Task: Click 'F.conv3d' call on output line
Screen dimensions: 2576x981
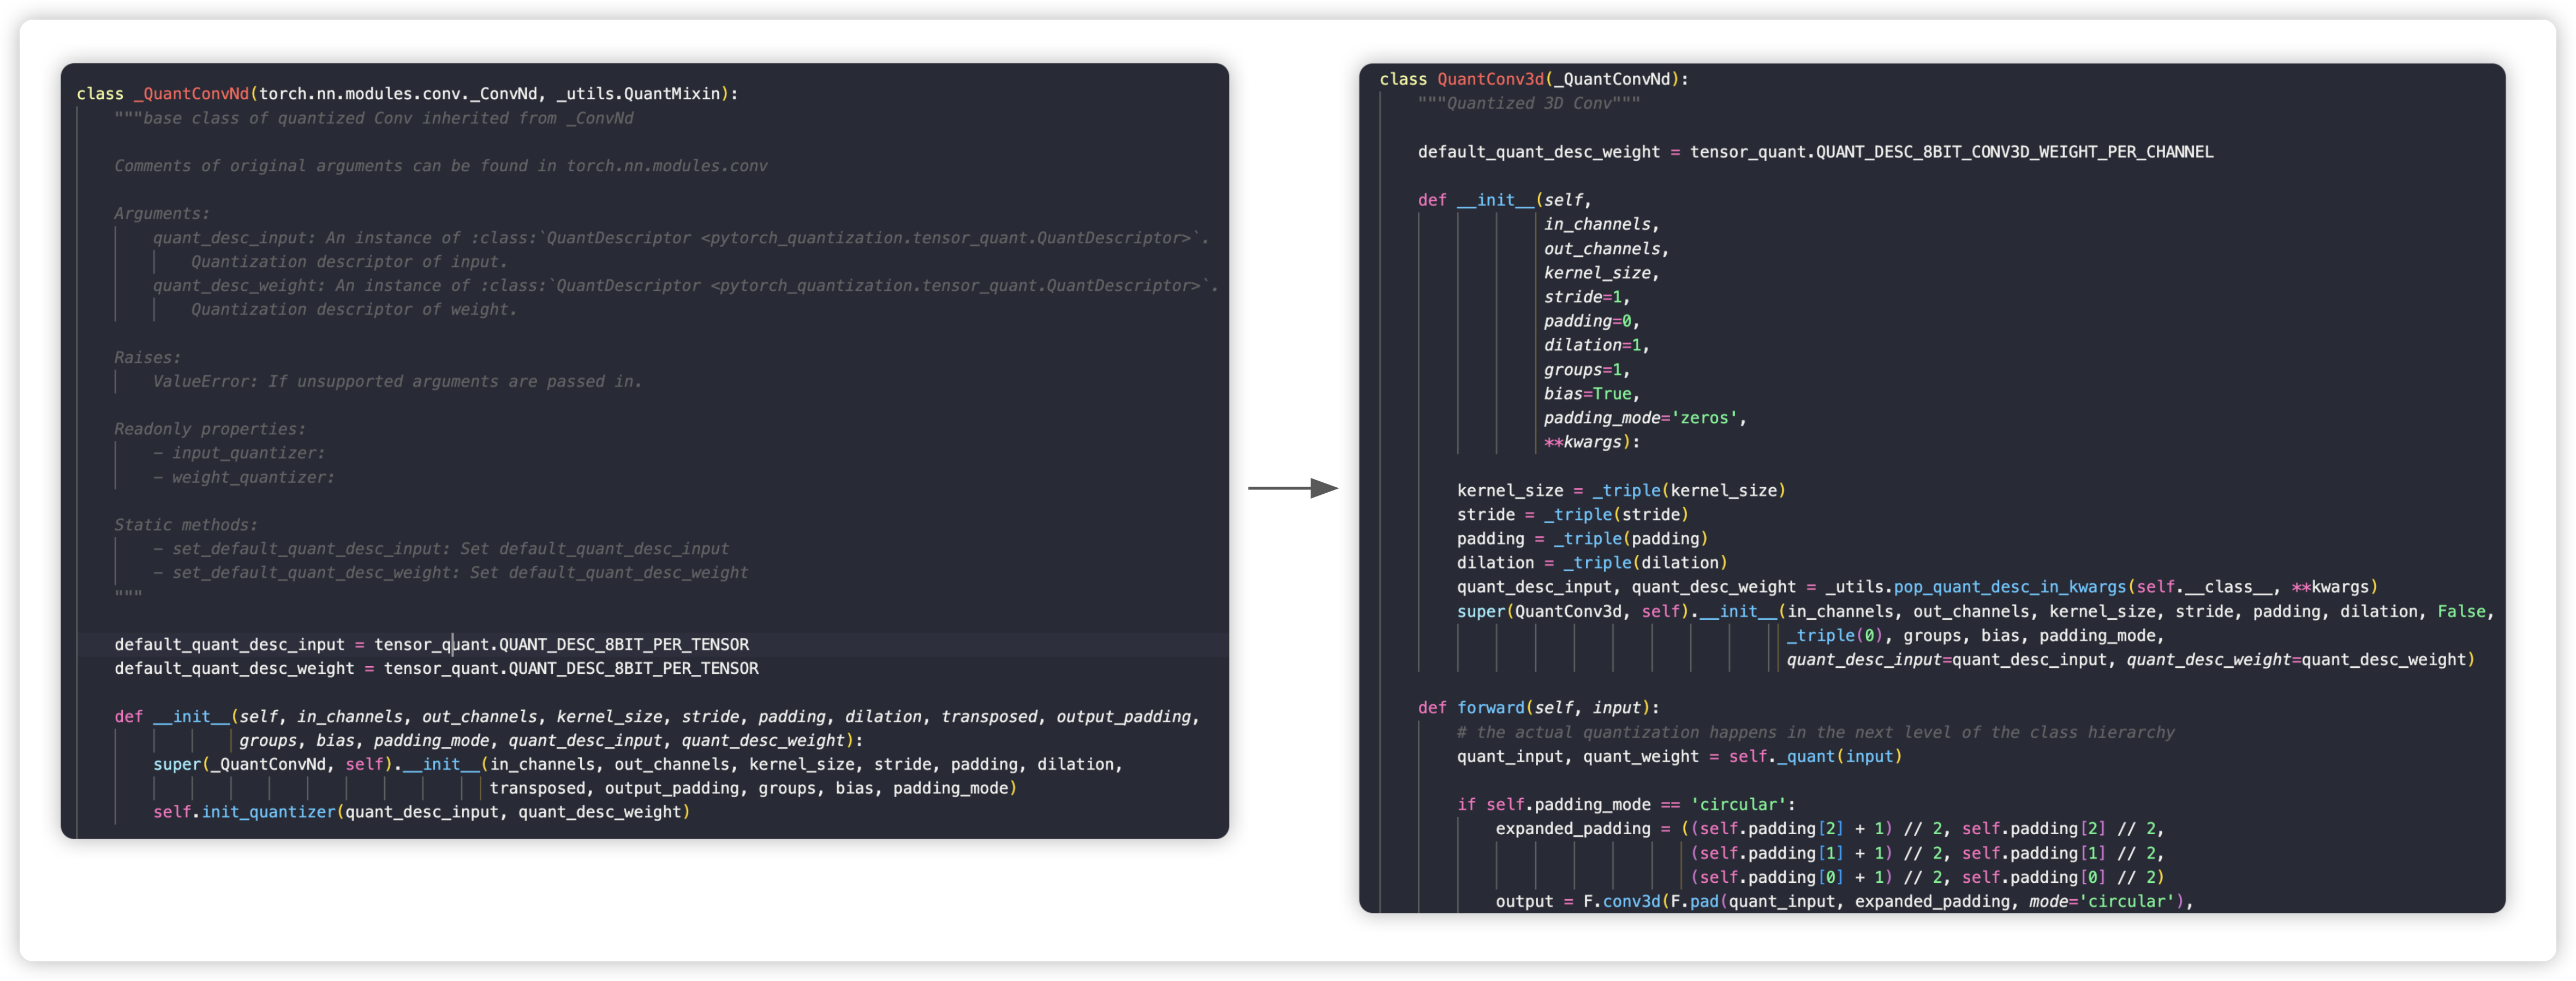Action: (1622, 902)
